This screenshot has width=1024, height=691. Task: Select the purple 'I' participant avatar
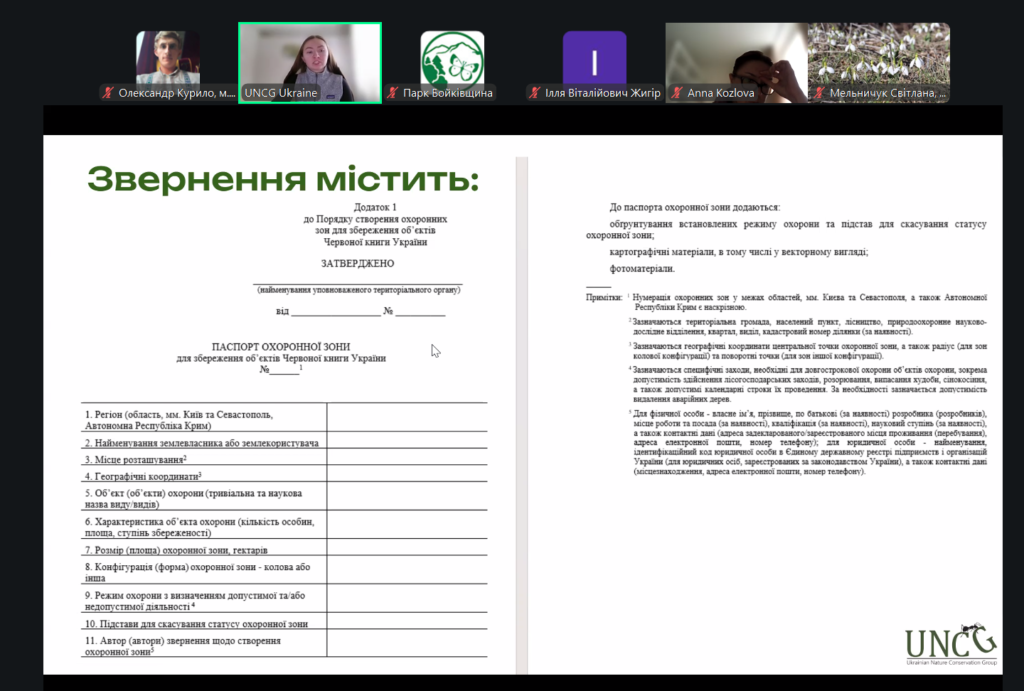[x=594, y=58]
